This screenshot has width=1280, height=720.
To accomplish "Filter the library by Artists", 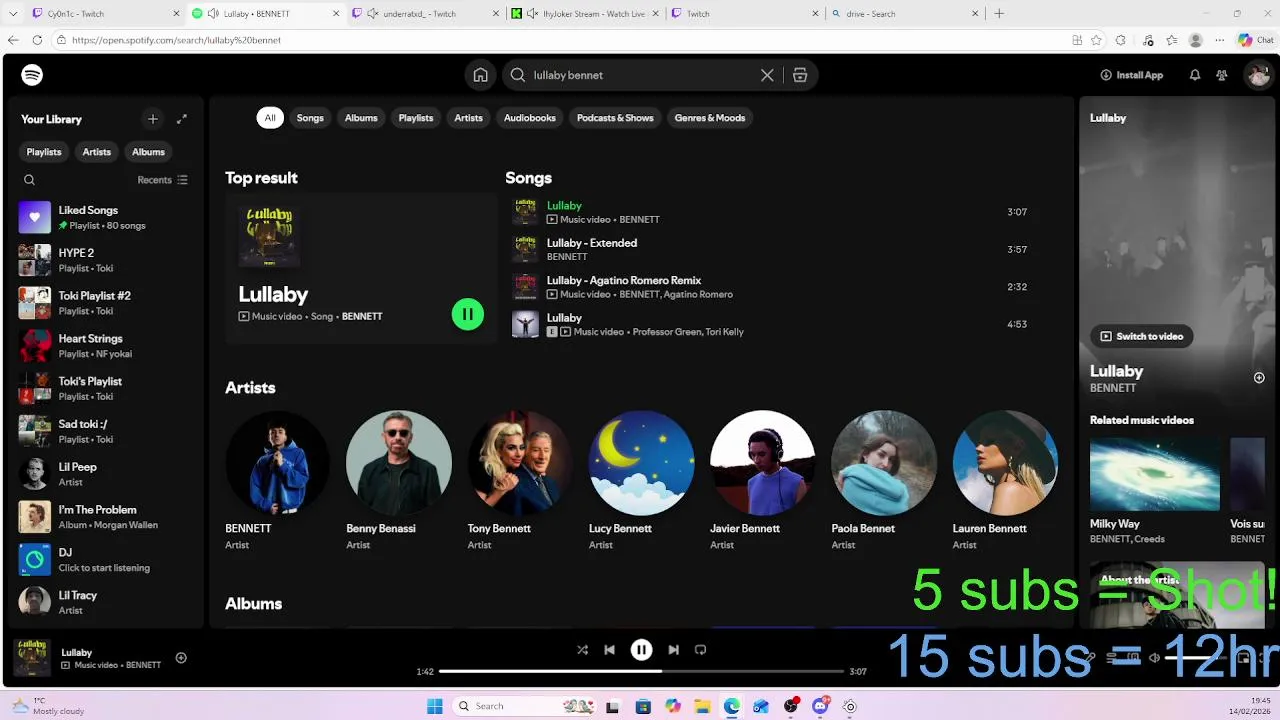I will pos(97,152).
